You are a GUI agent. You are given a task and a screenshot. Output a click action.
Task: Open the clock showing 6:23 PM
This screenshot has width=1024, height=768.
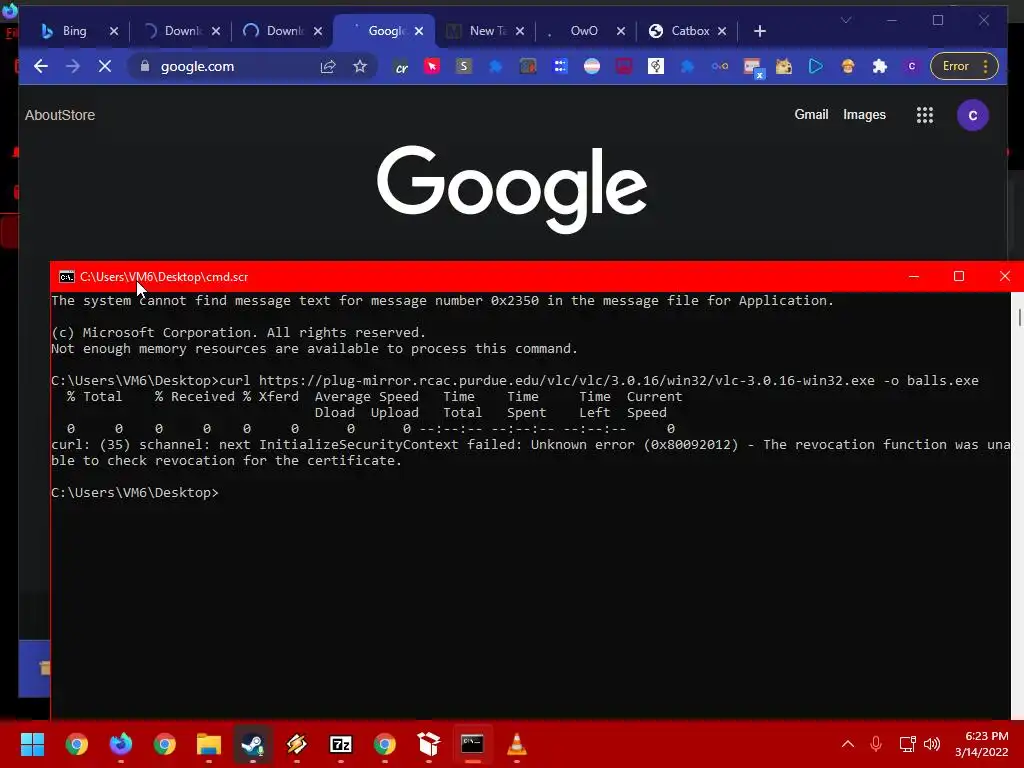982,744
